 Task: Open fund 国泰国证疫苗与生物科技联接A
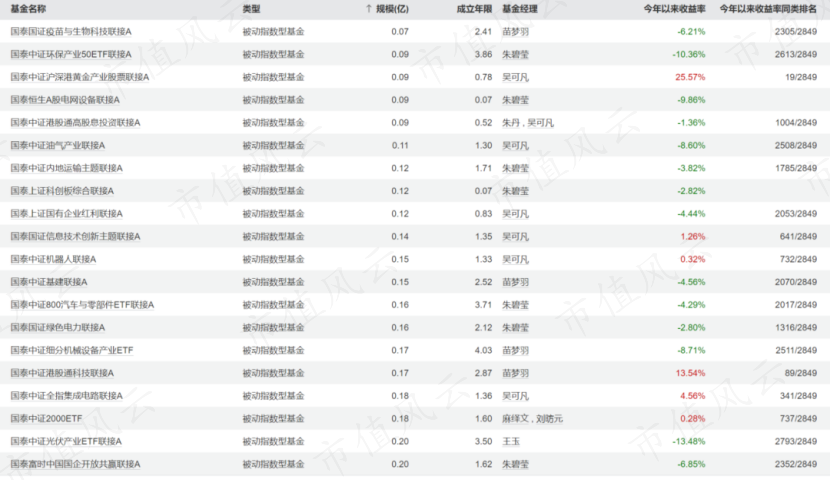(x=71, y=31)
